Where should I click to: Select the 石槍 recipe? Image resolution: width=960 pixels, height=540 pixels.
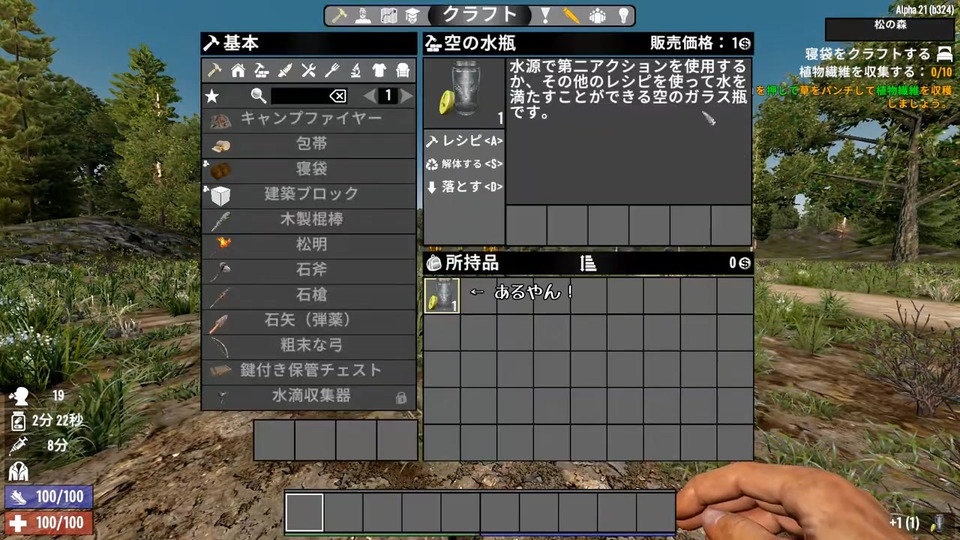(x=309, y=296)
